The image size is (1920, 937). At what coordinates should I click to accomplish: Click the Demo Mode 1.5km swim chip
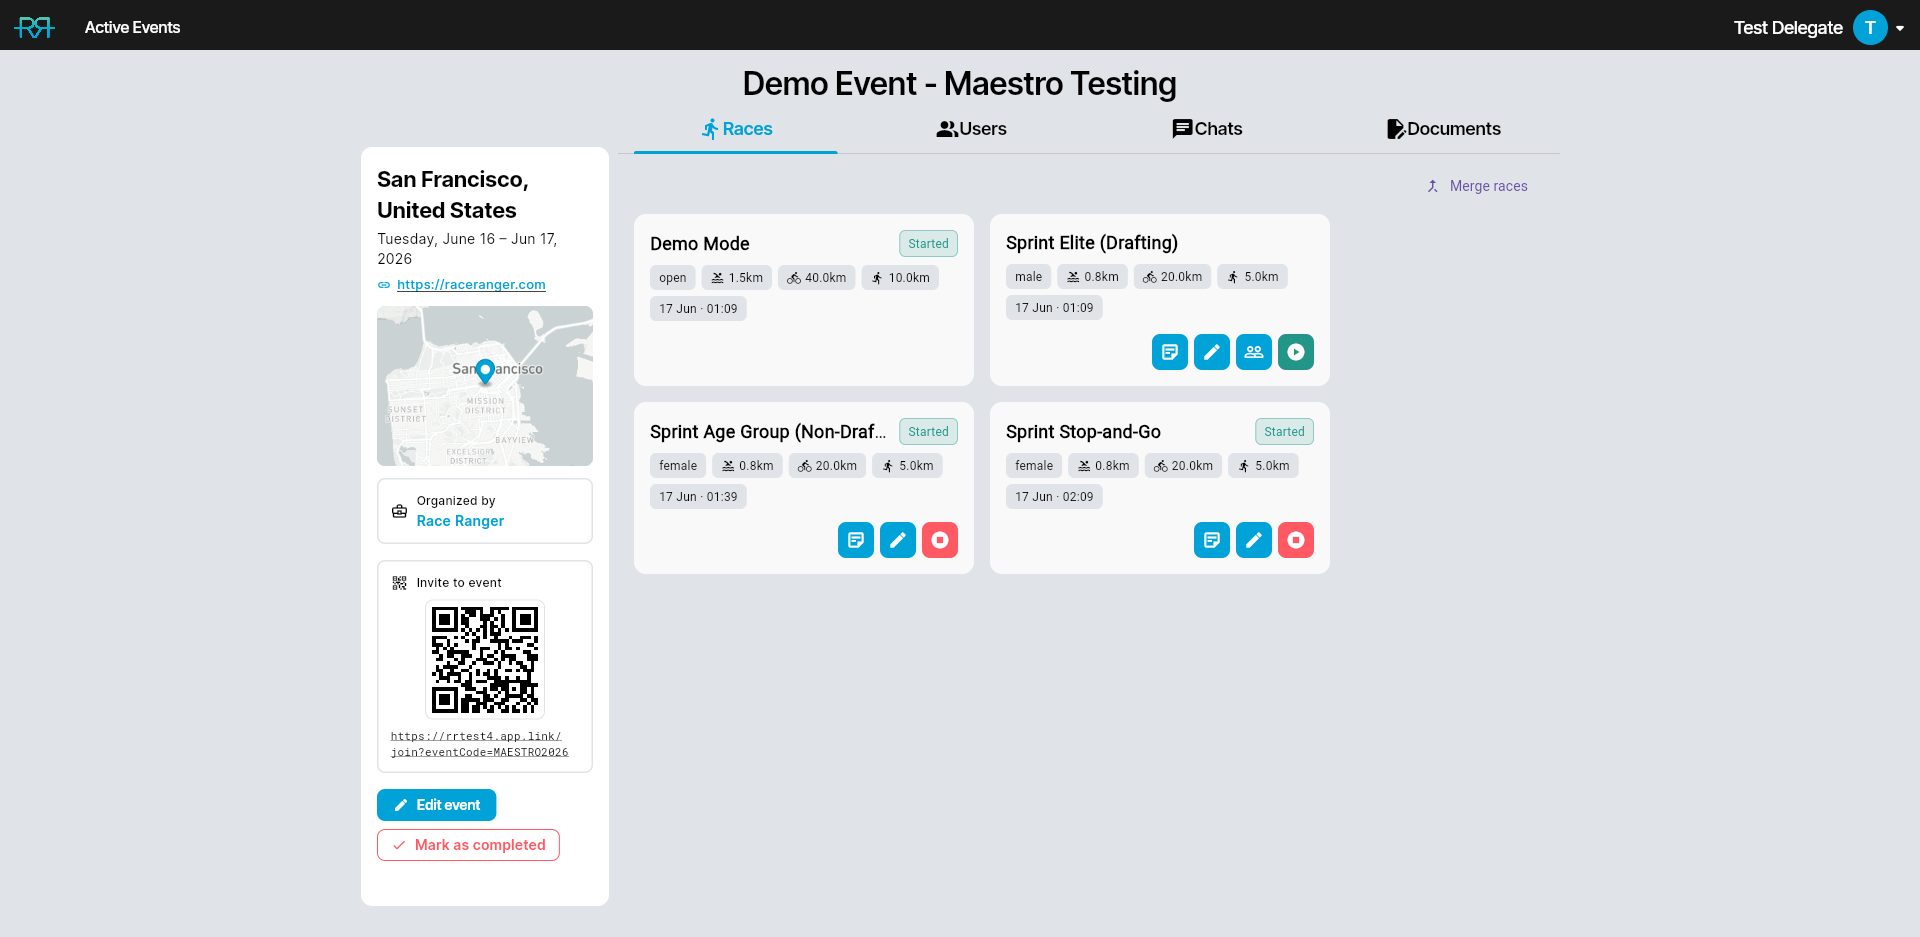(737, 278)
